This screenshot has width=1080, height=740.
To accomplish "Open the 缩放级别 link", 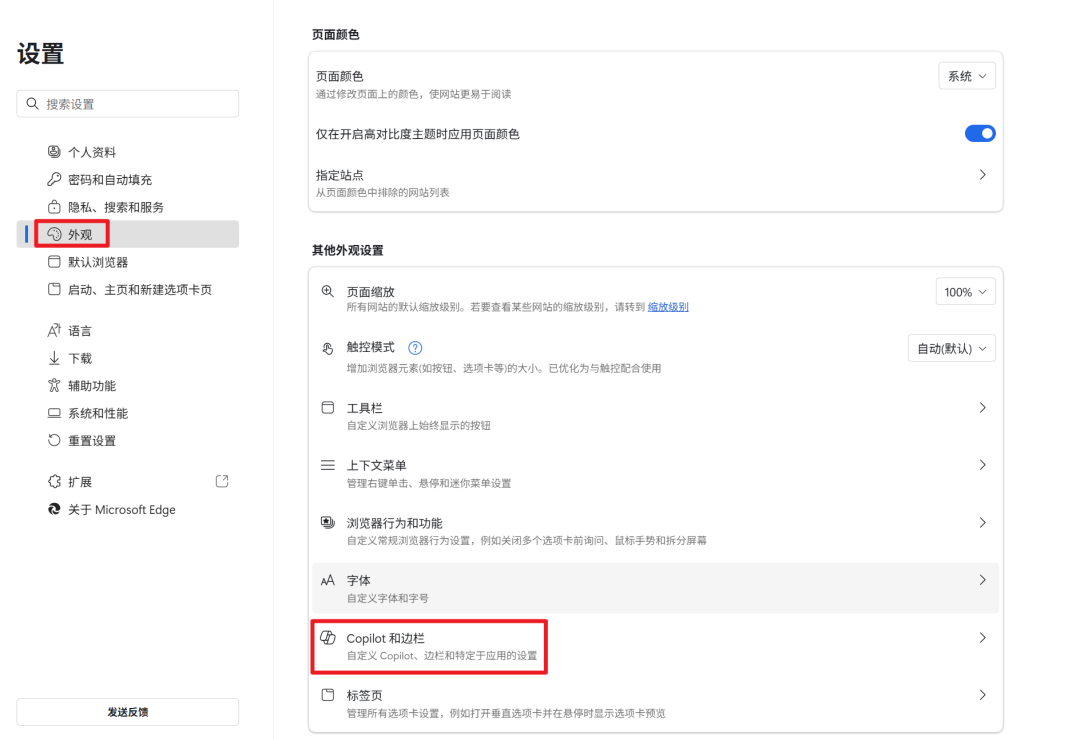I will (x=667, y=307).
